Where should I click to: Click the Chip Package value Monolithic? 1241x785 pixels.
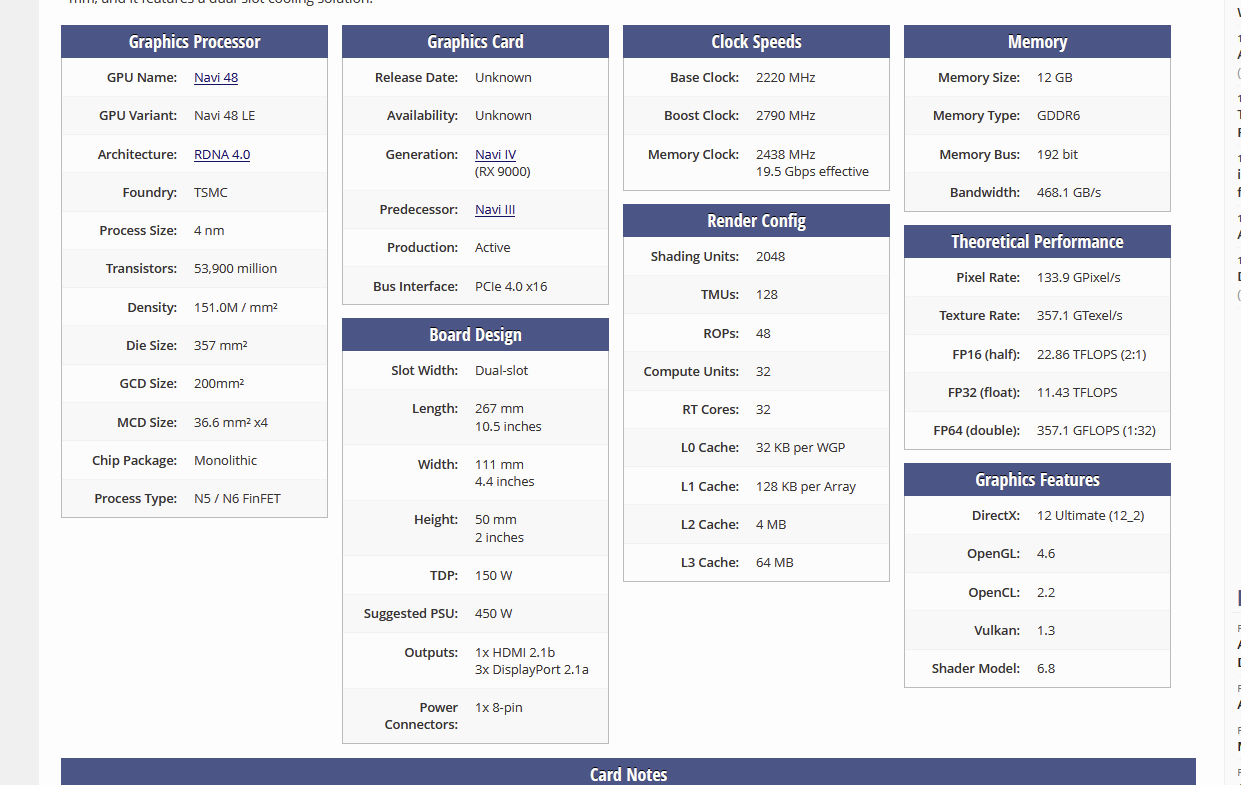click(x=226, y=460)
